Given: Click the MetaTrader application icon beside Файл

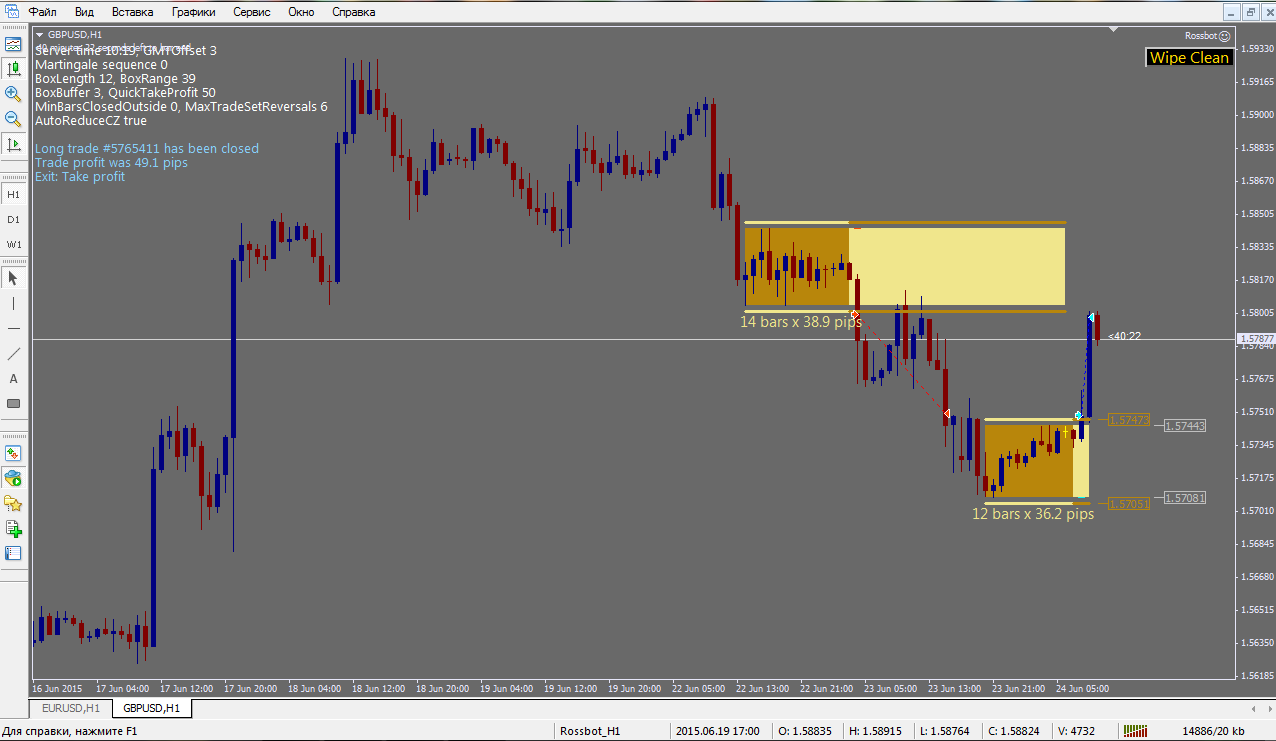Looking at the screenshot, I should click(11, 12).
